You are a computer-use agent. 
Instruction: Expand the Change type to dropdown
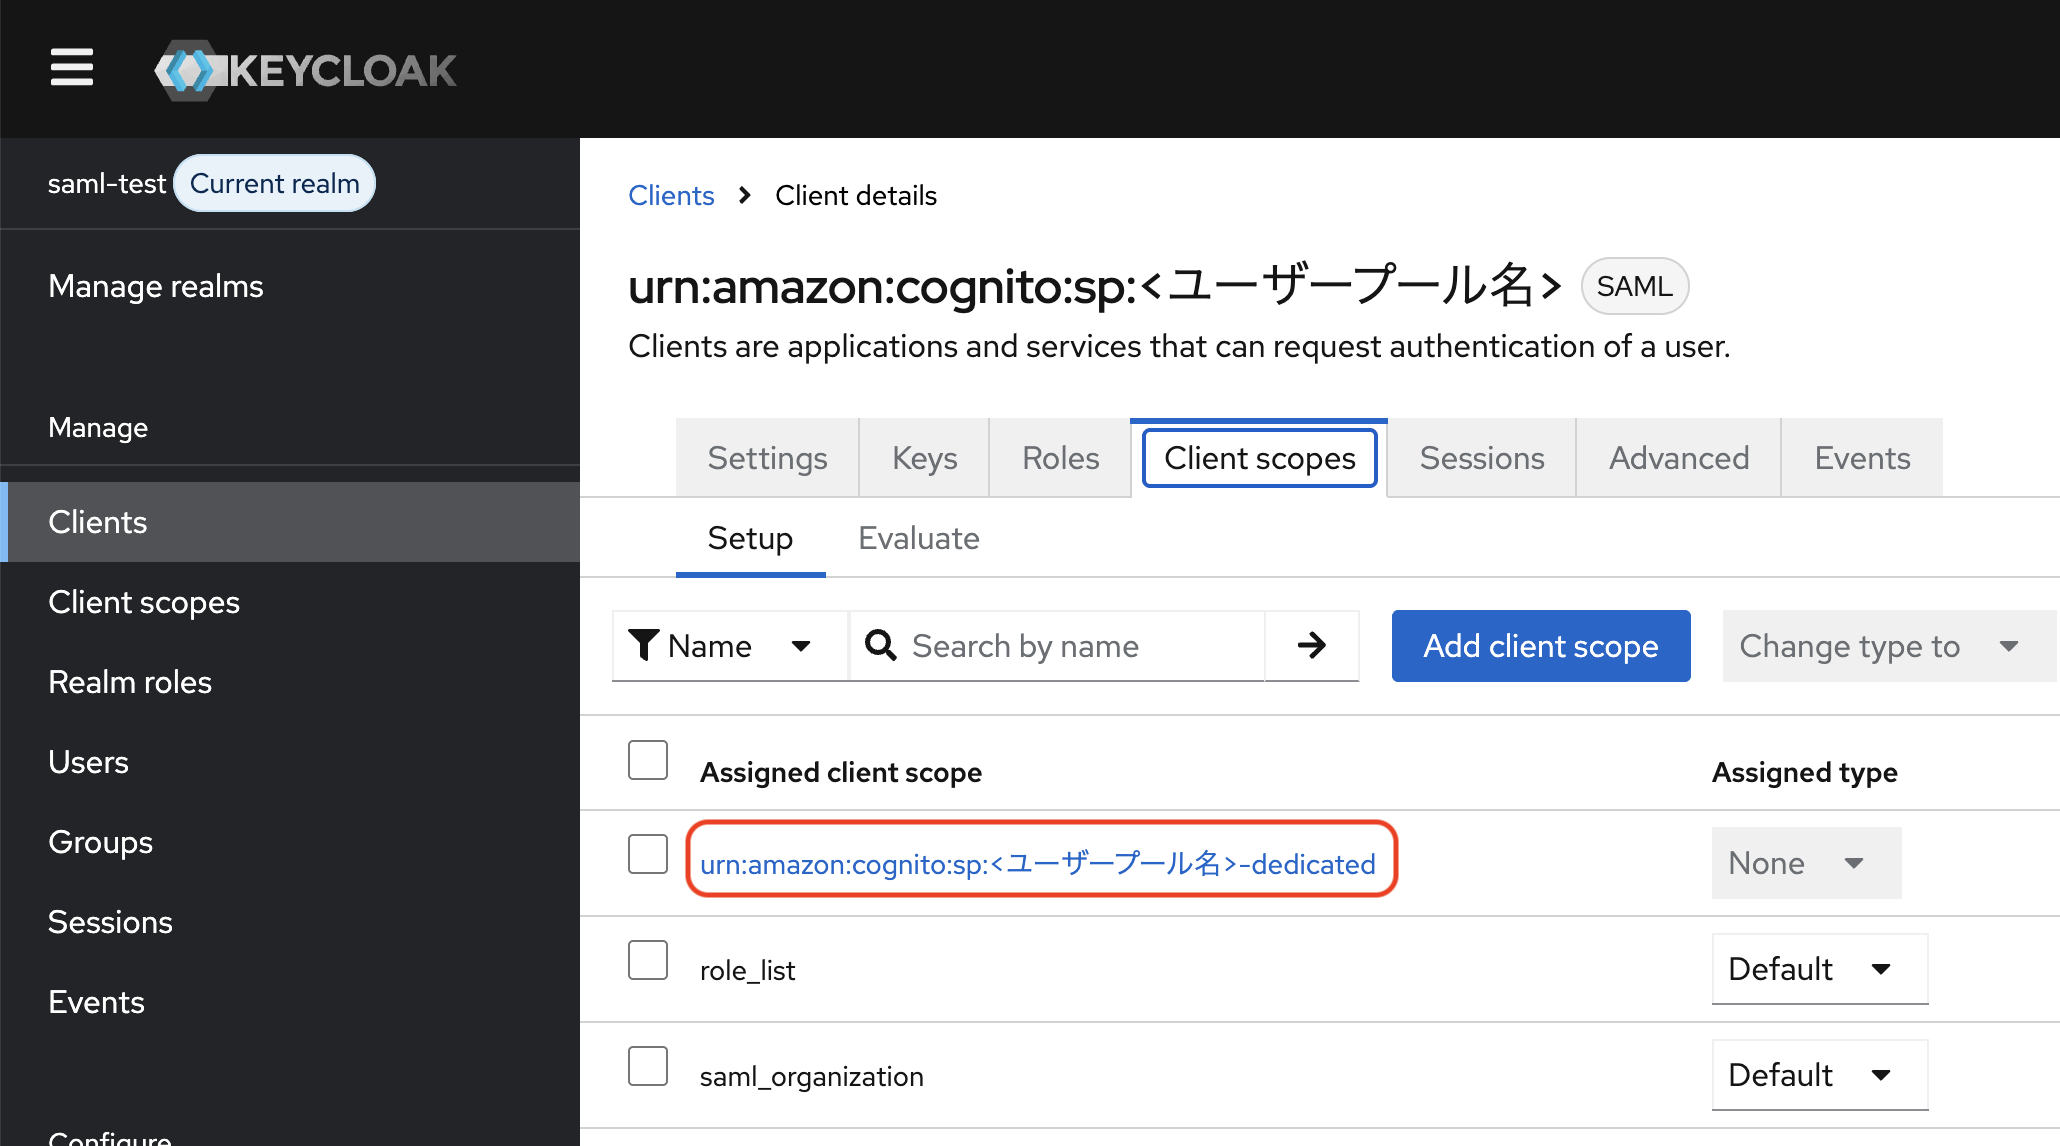1889,646
